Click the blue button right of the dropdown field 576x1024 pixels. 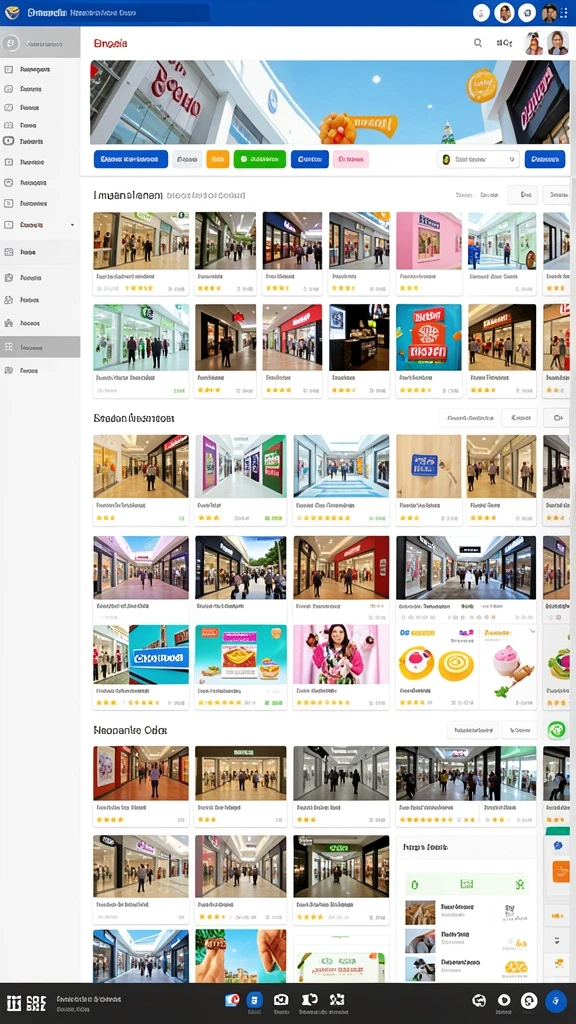(545, 159)
